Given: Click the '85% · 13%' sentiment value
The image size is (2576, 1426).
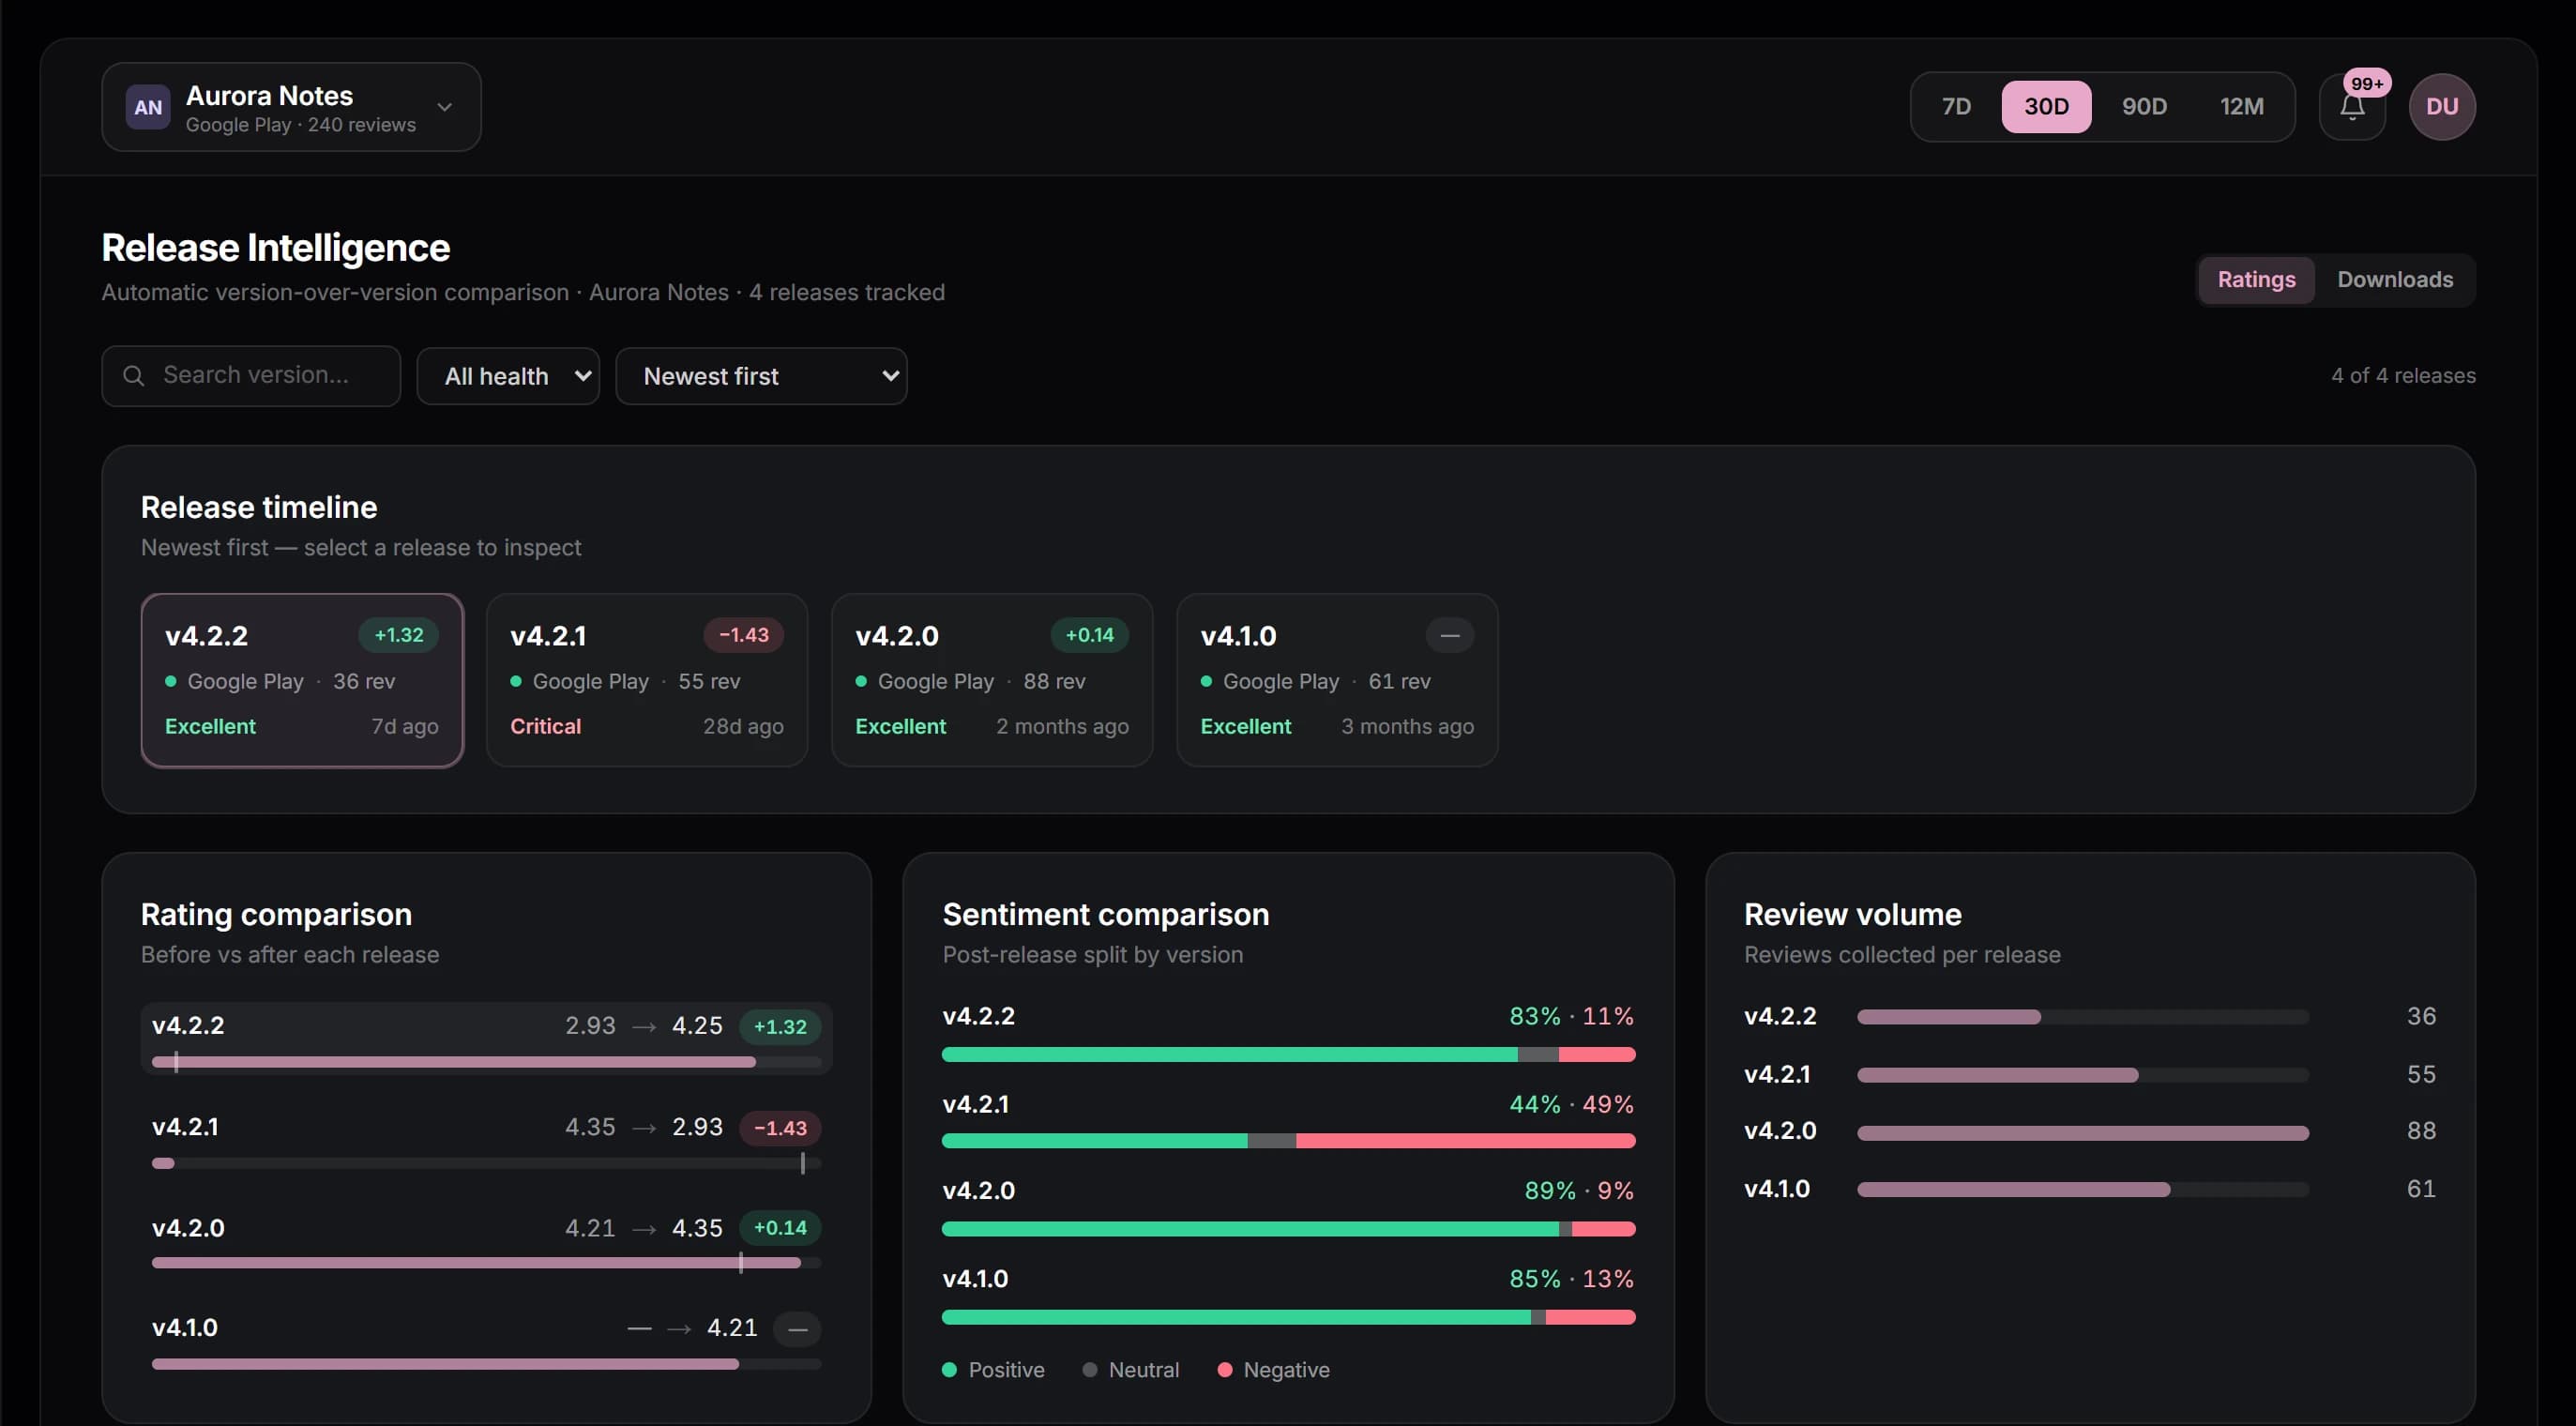Looking at the screenshot, I should [1571, 1279].
